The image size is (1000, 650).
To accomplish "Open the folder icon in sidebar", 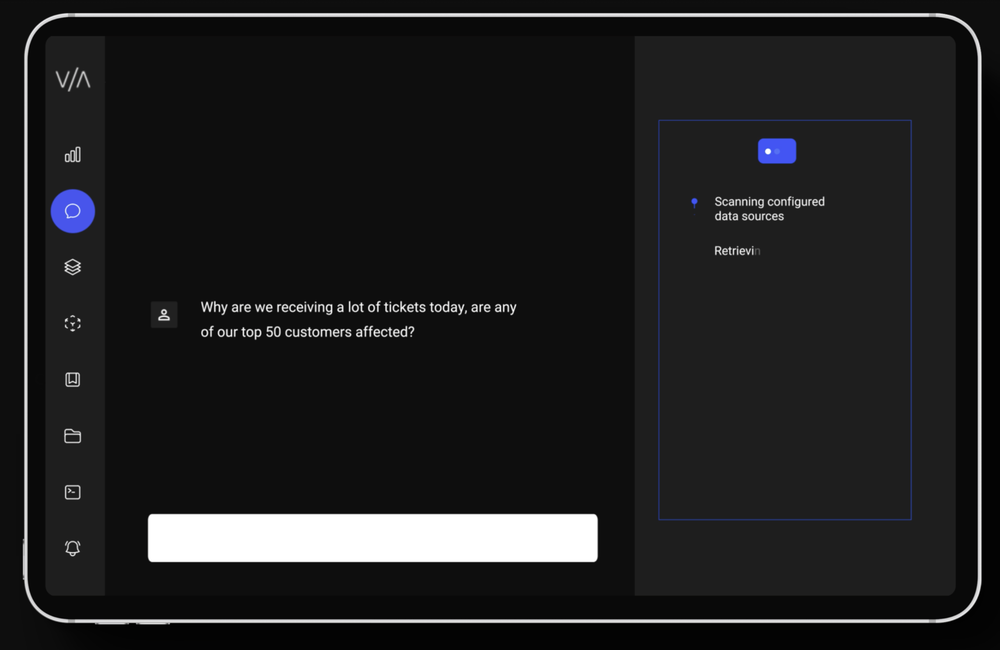I will [73, 436].
